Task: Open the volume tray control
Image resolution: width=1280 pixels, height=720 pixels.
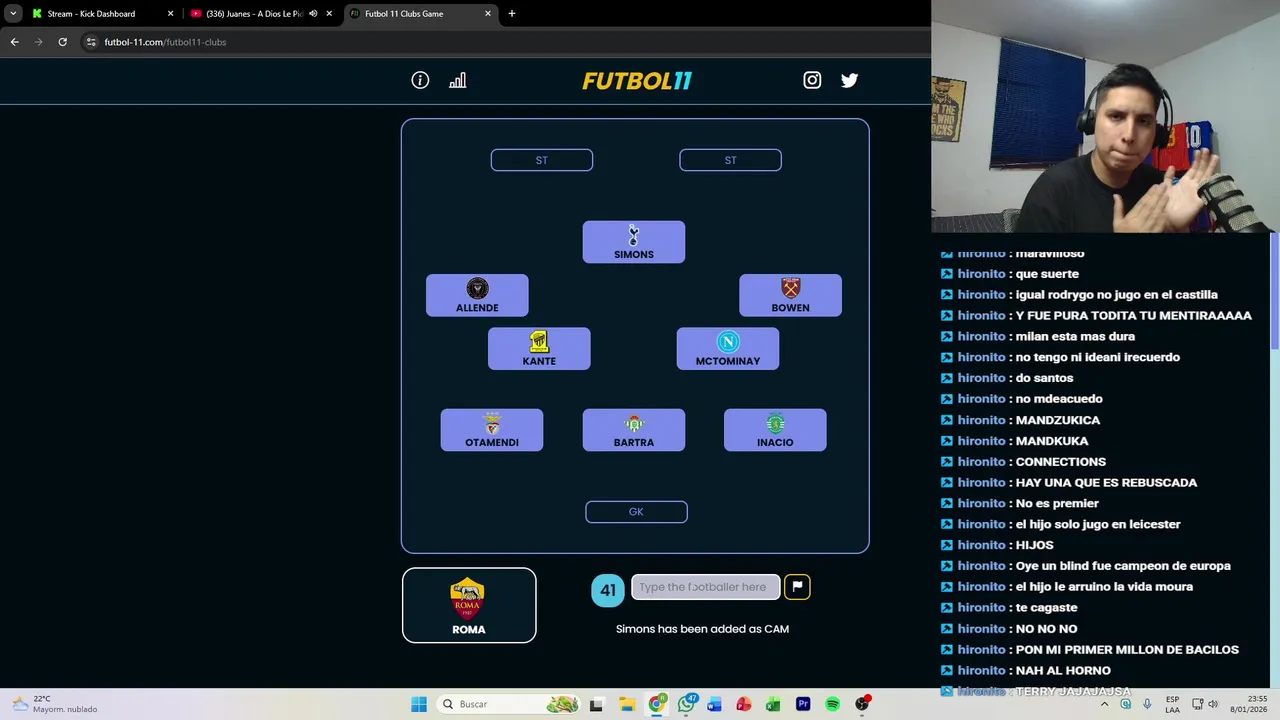Action: [1213, 704]
